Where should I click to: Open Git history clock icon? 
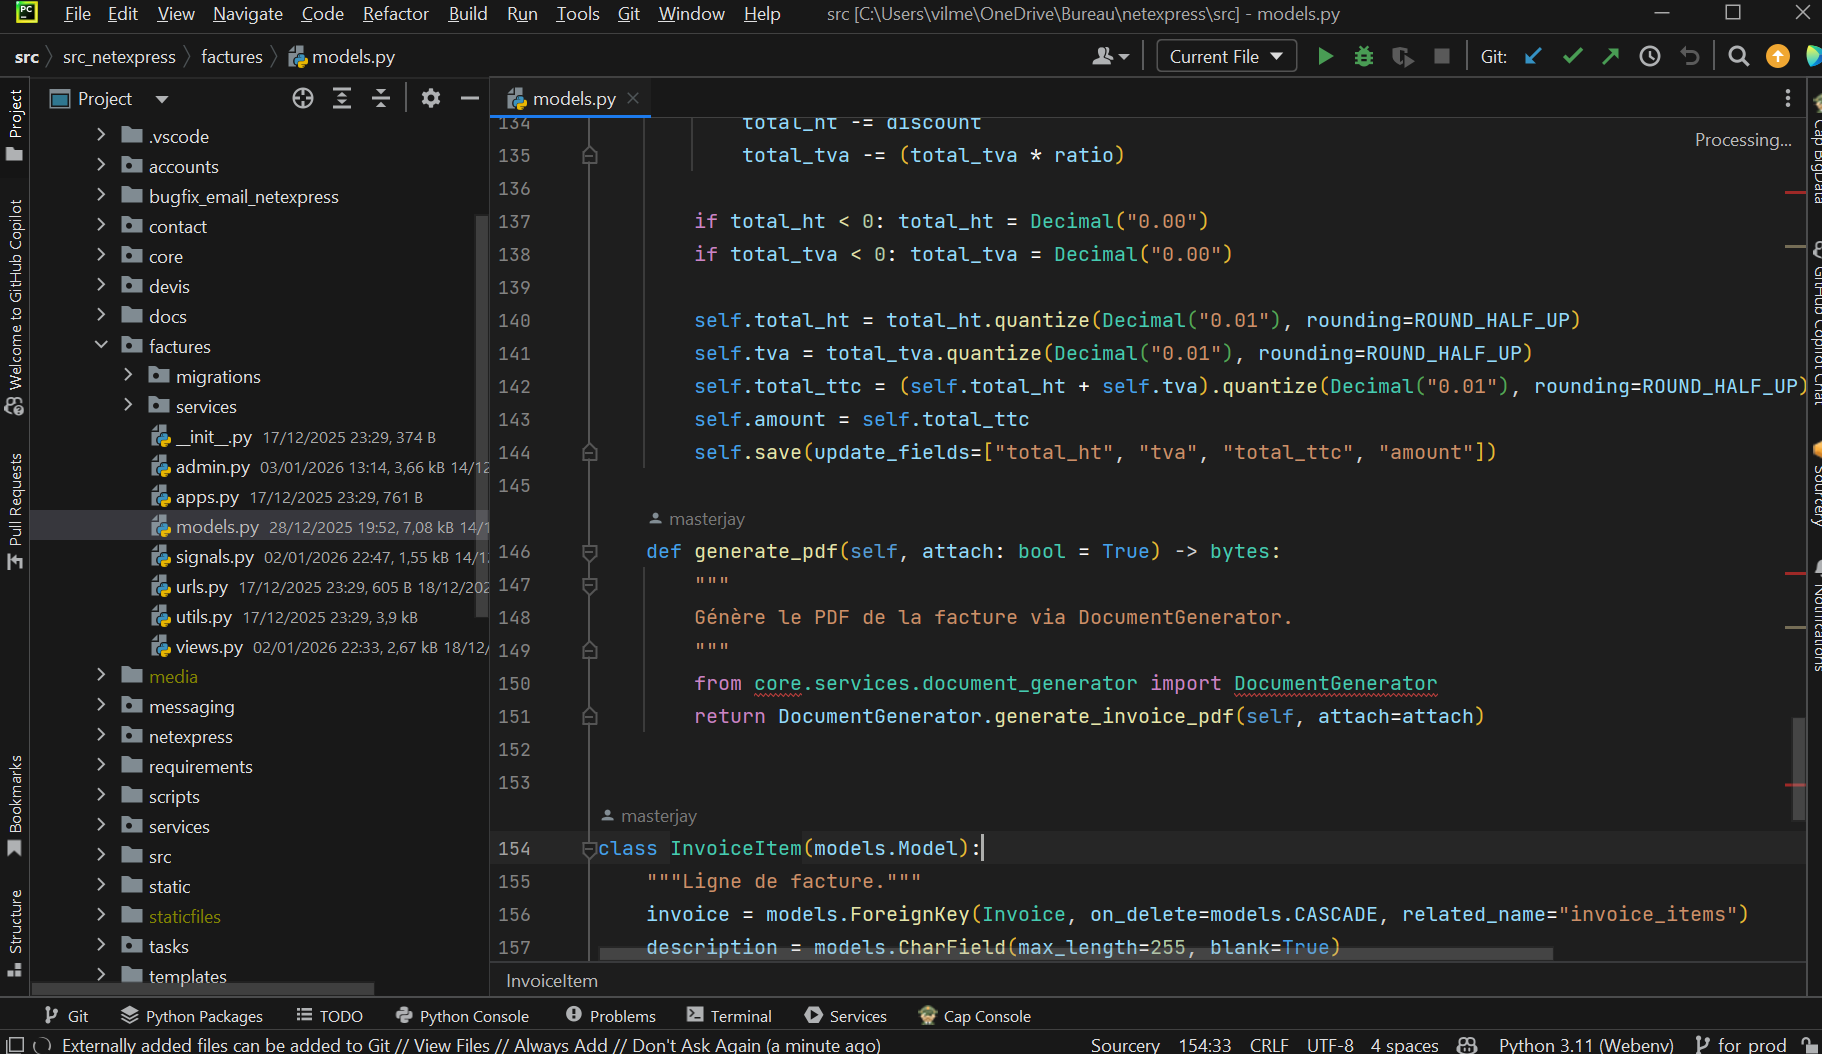point(1650,57)
